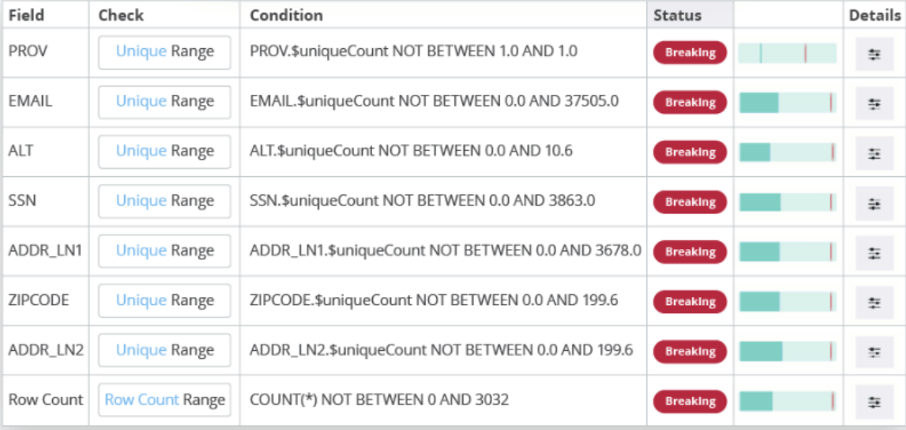Screen dimensions: 906x430
Task: Click the Check column header
Action: [x=121, y=16]
